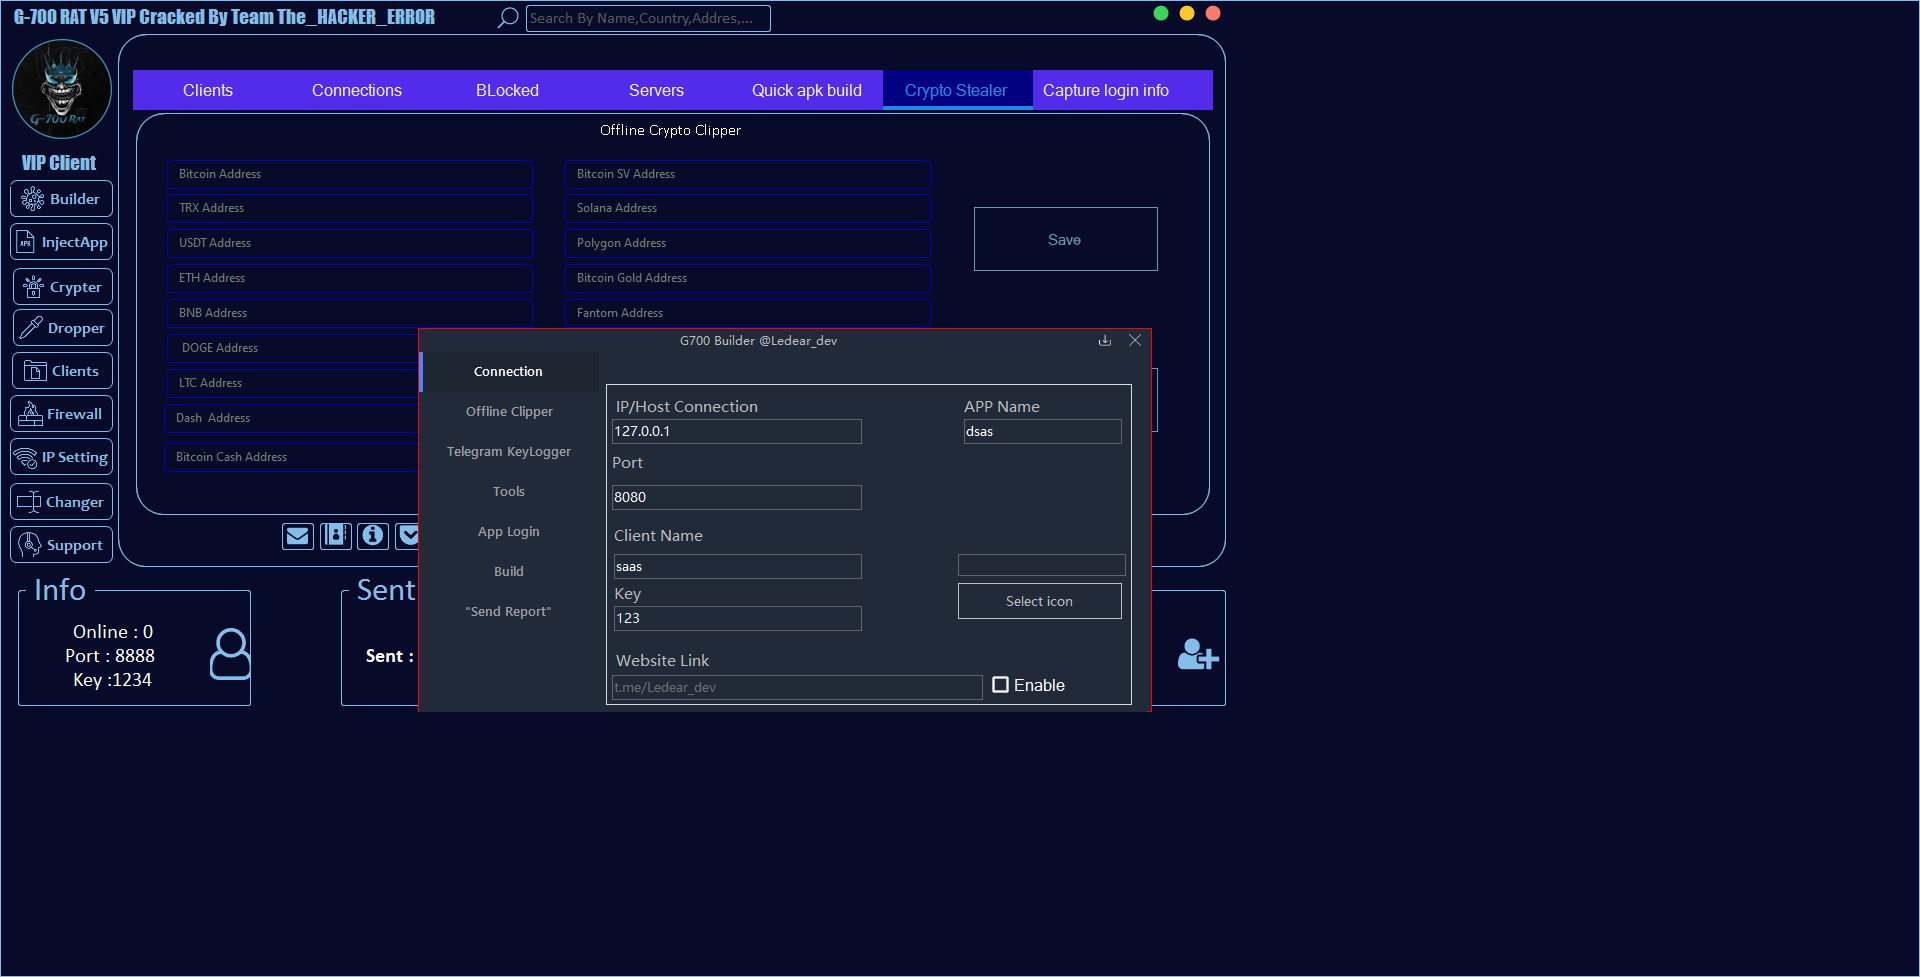Click the Port field showing 8080

(x=737, y=497)
